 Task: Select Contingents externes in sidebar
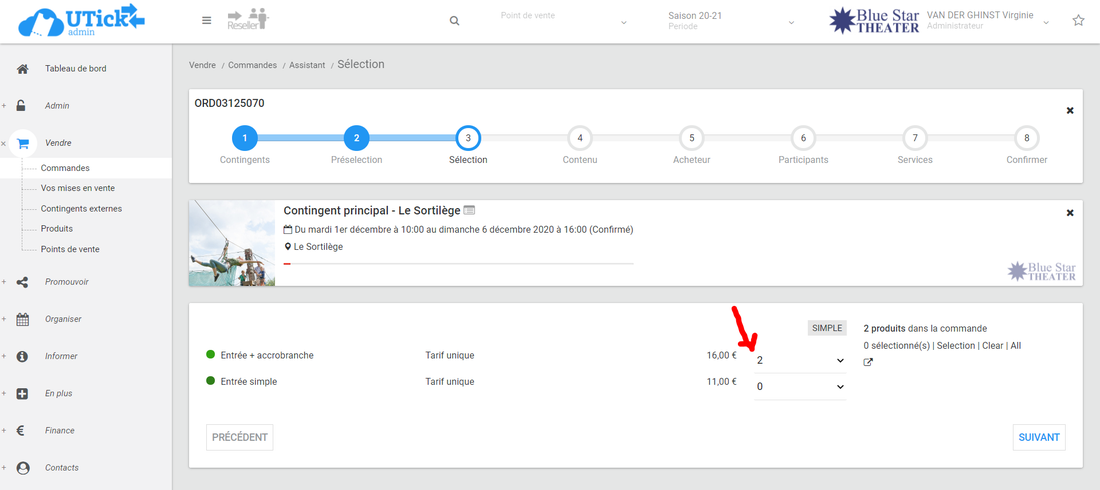tap(81, 209)
